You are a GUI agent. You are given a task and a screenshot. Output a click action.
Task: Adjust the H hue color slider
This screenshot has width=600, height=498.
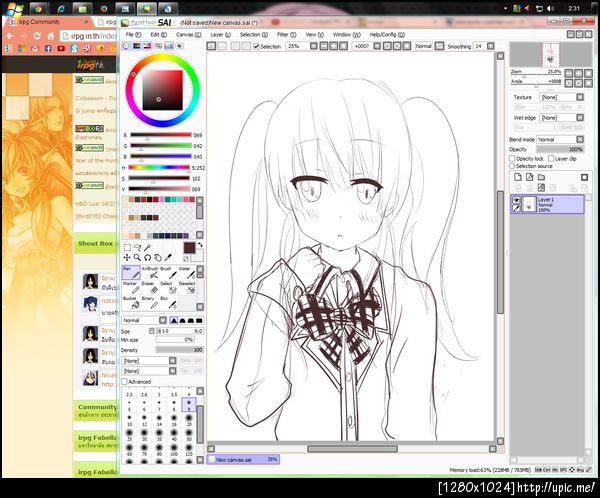159,167
